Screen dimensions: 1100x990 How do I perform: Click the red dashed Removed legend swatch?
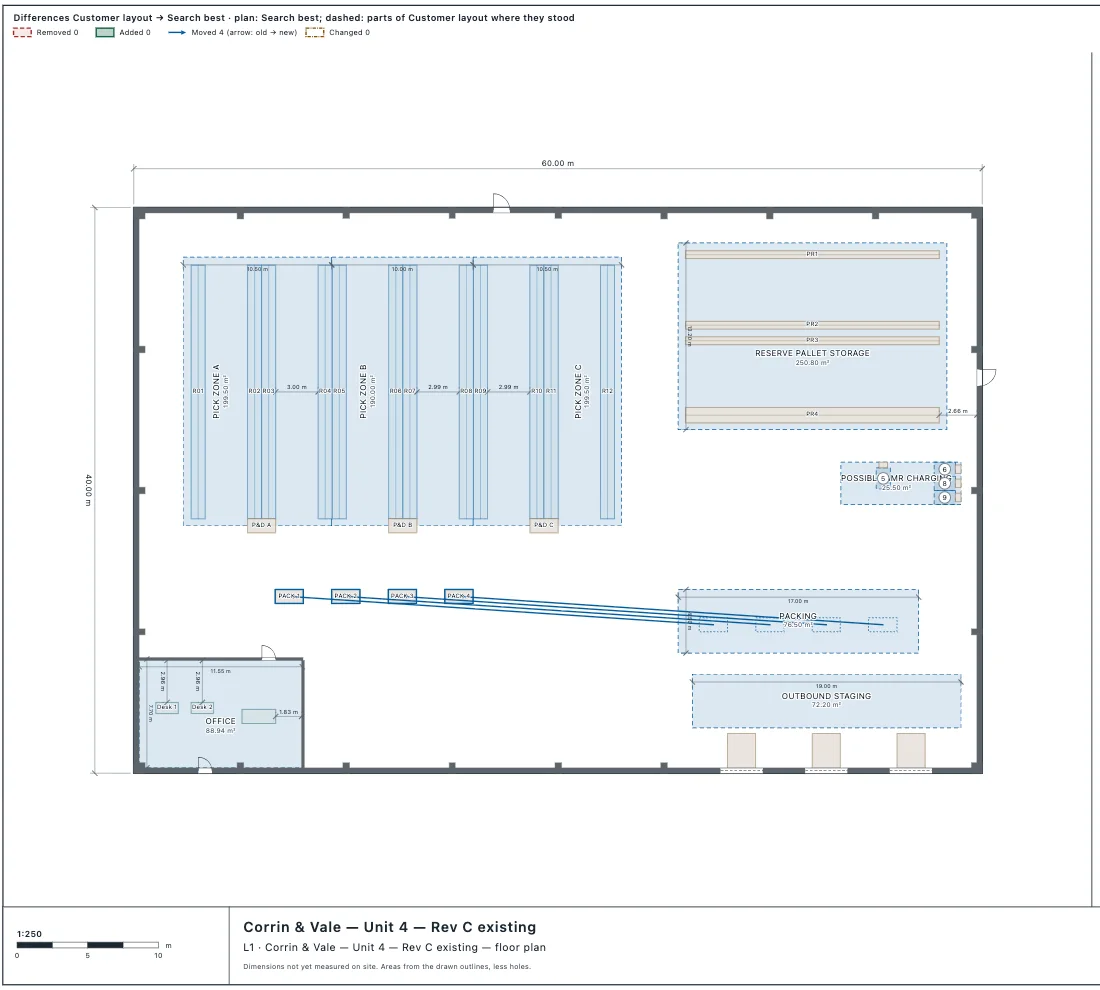[x=22, y=32]
